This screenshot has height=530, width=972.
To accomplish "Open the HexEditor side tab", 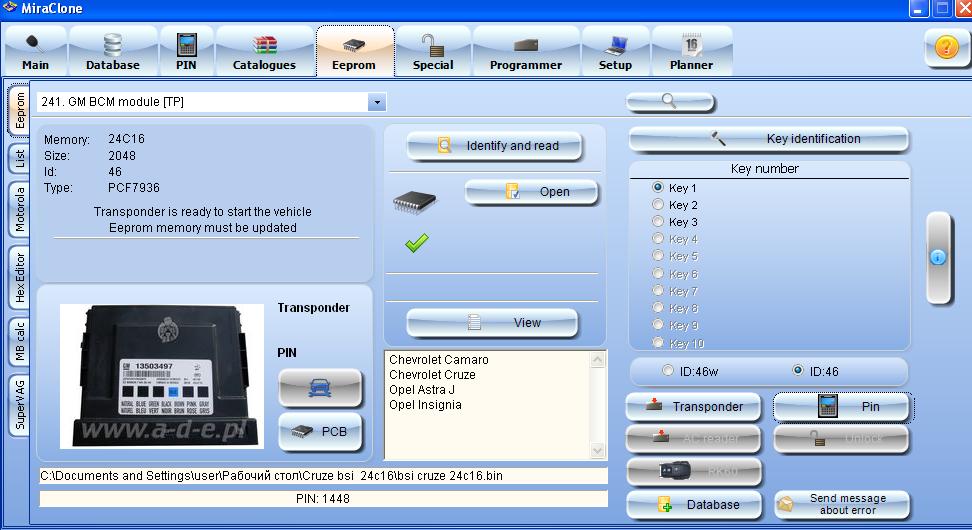I will coord(20,277).
